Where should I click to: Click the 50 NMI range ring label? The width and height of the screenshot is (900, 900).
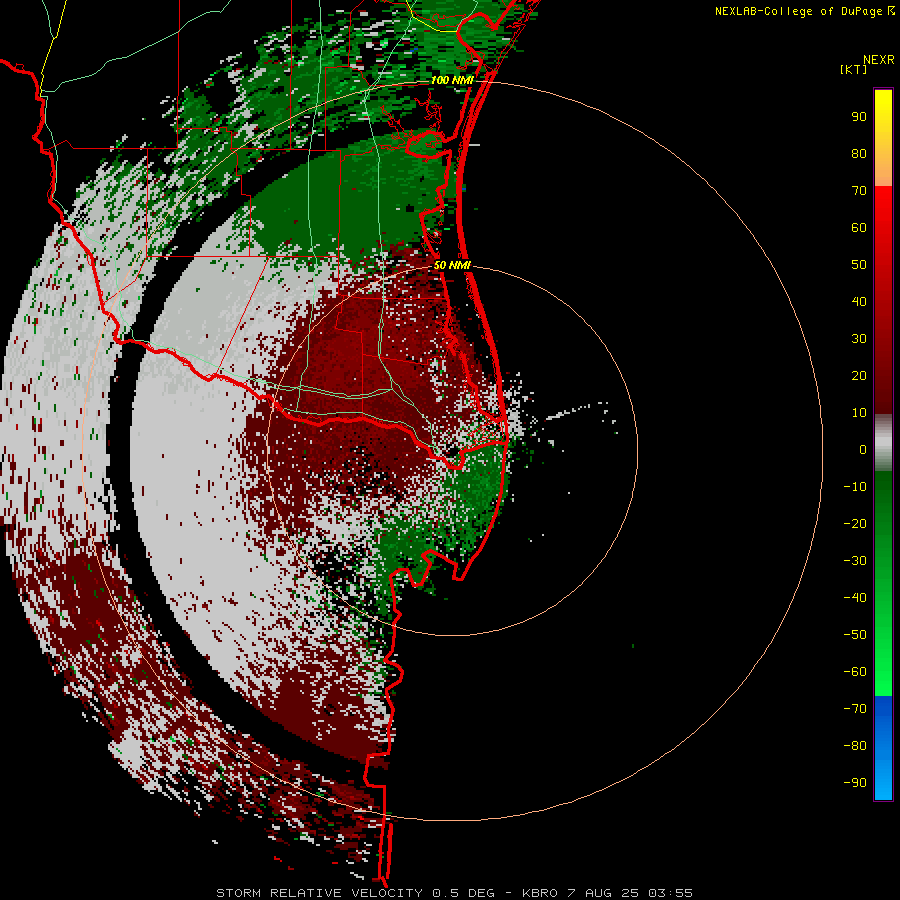[x=452, y=265]
